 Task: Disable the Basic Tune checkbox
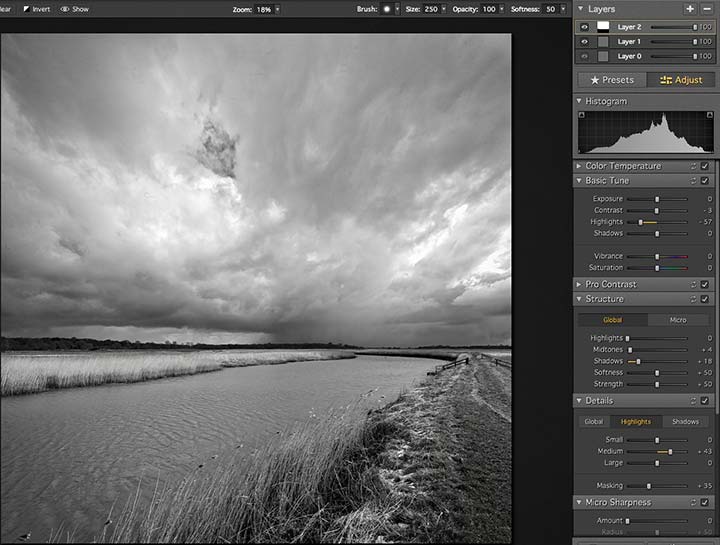pos(705,181)
